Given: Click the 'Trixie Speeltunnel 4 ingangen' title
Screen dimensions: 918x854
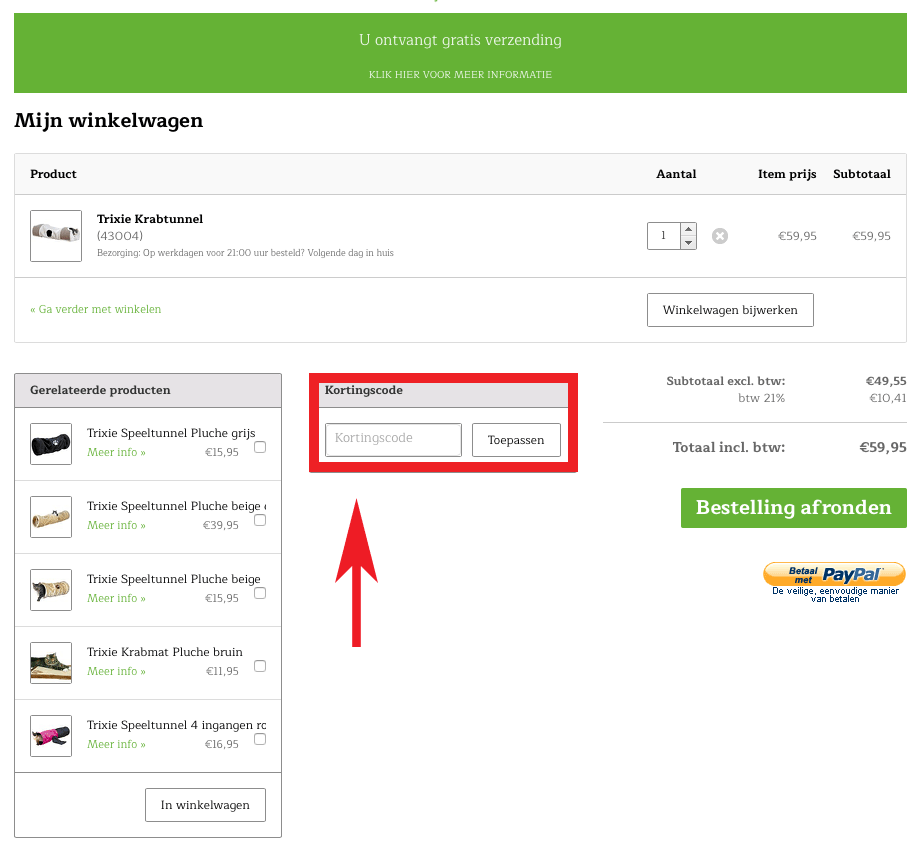Looking at the screenshot, I should click(x=176, y=725).
